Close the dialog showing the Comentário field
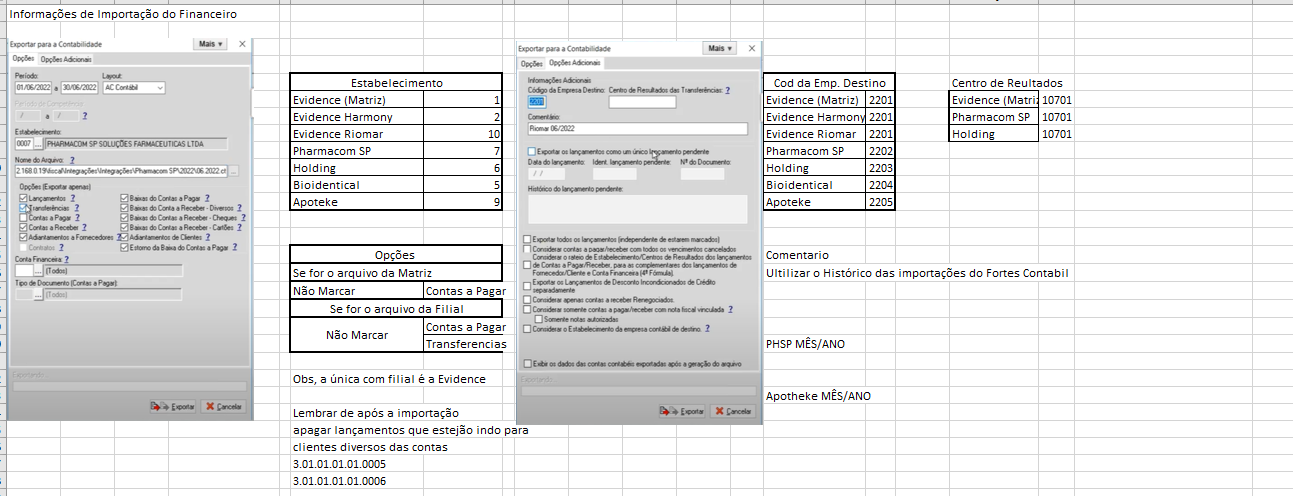This screenshot has width=1293, height=496. coord(751,48)
